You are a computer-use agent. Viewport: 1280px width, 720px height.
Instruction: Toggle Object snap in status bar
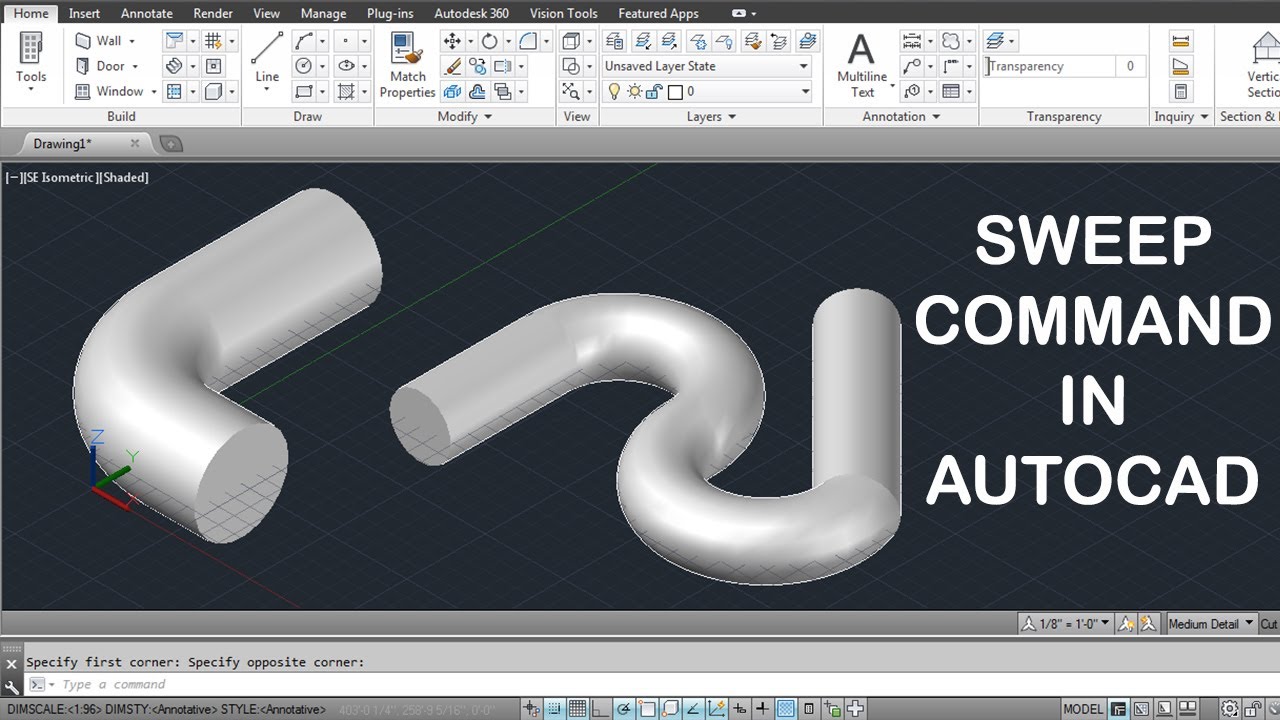[648, 709]
